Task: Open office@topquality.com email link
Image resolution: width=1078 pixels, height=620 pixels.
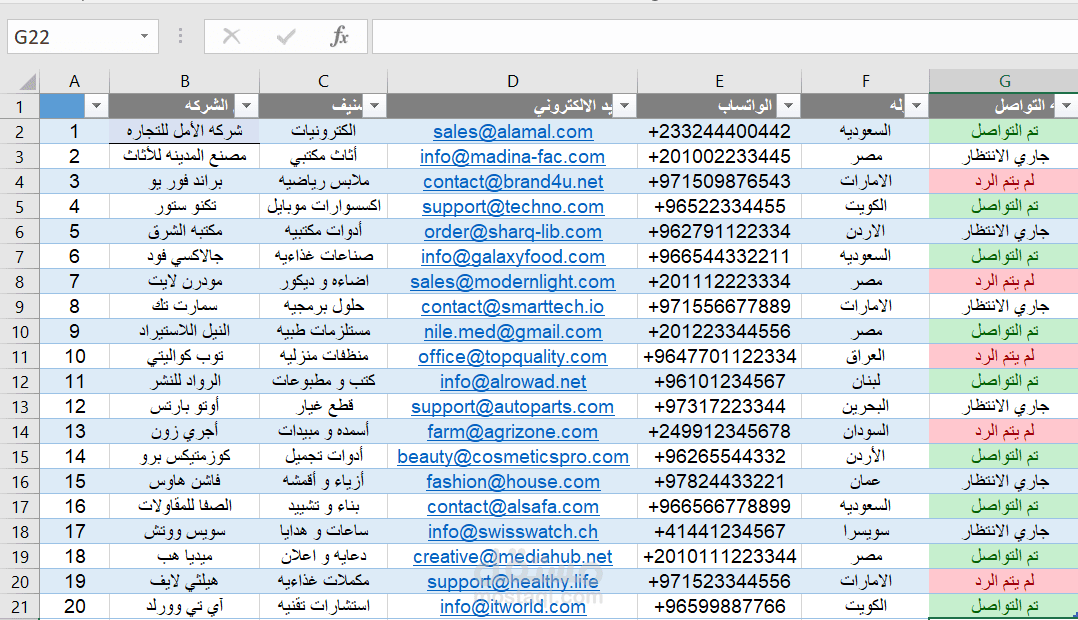Action: pos(512,357)
